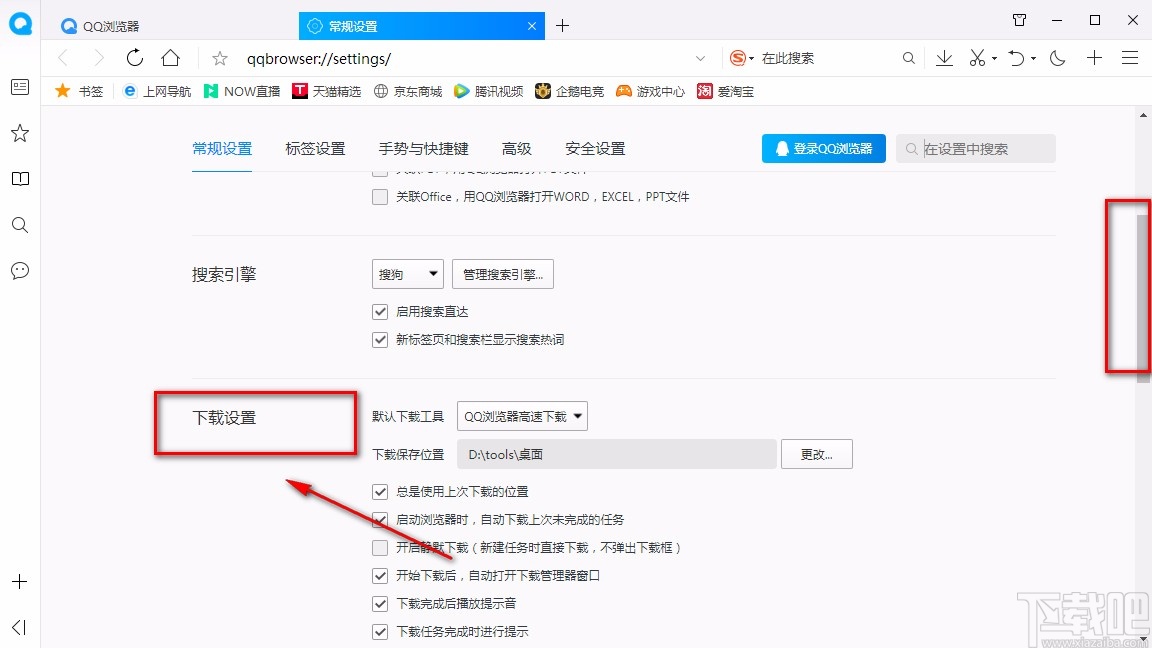This screenshot has height=648, width=1152.
Task: Open the search icon in left sidebar
Action: click(x=19, y=225)
